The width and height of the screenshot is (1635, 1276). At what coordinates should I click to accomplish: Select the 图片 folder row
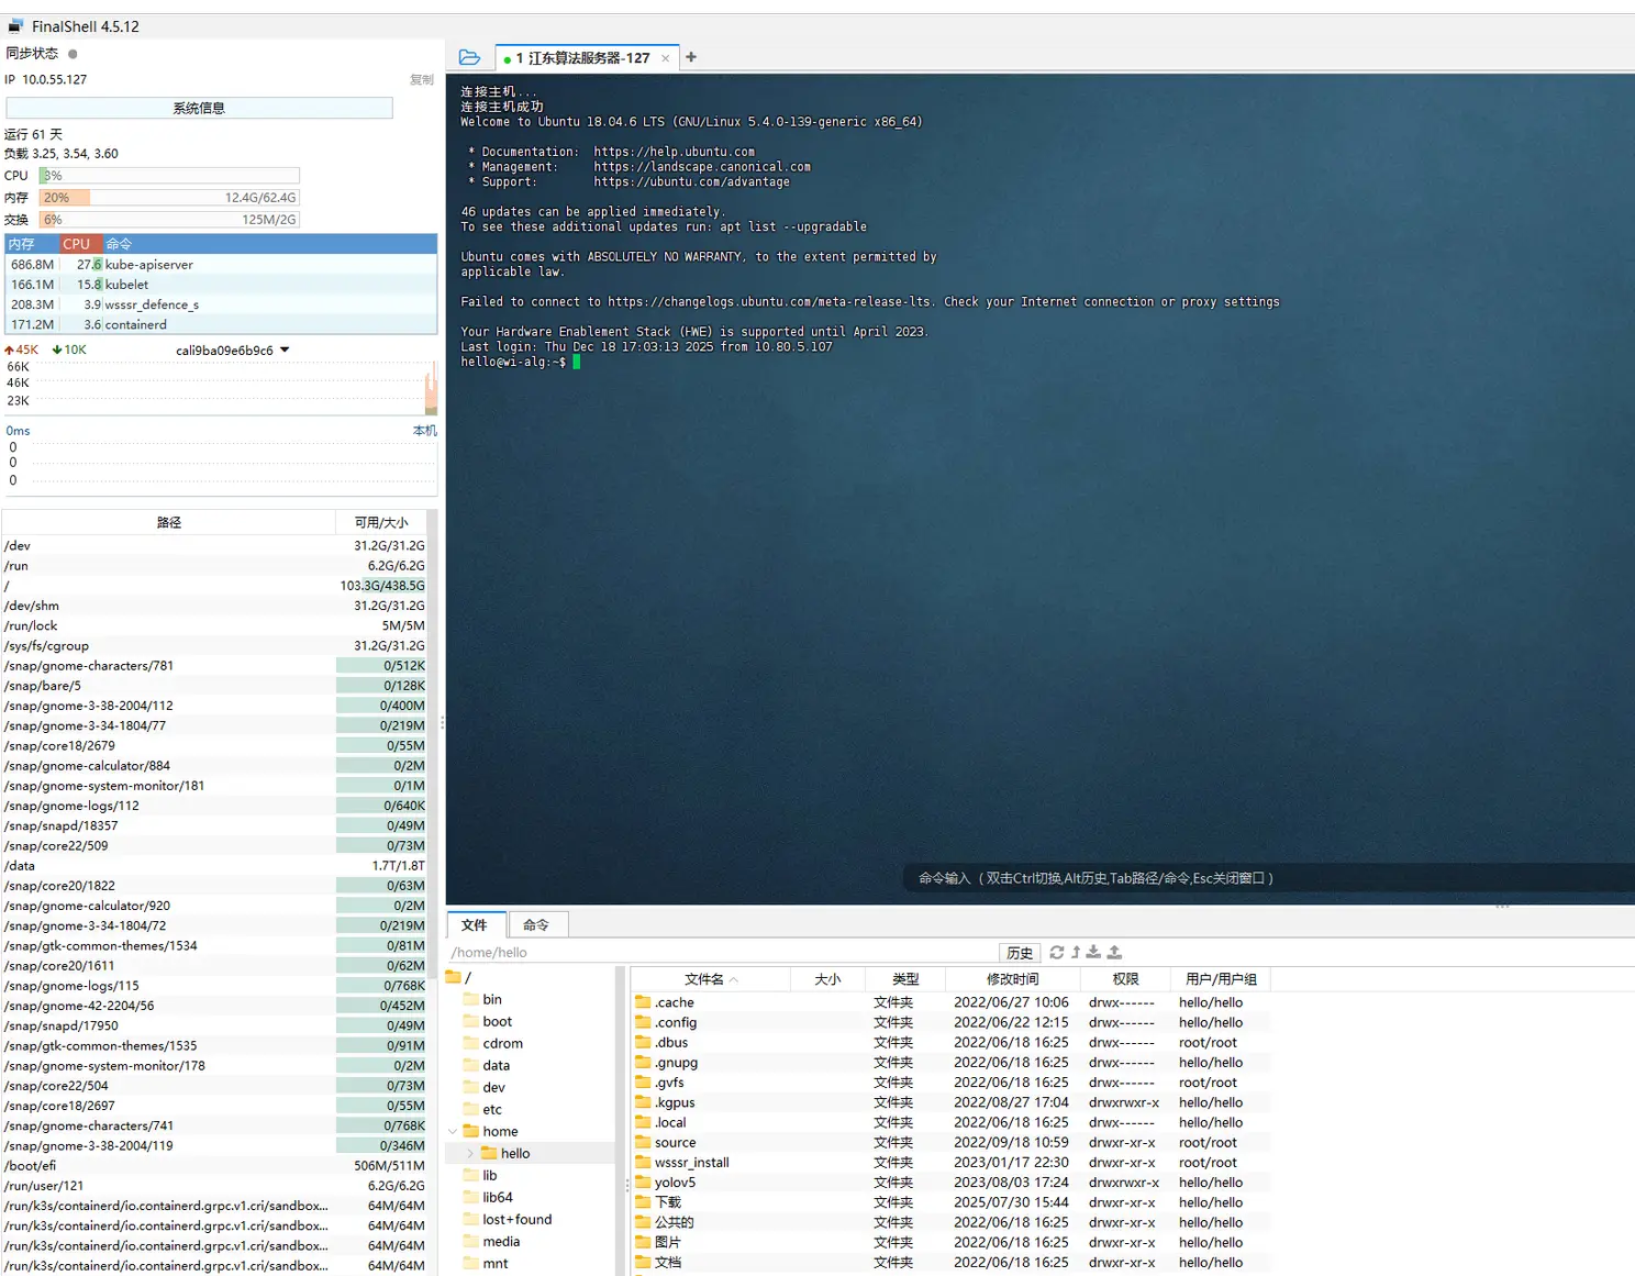tap(950, 1242)
